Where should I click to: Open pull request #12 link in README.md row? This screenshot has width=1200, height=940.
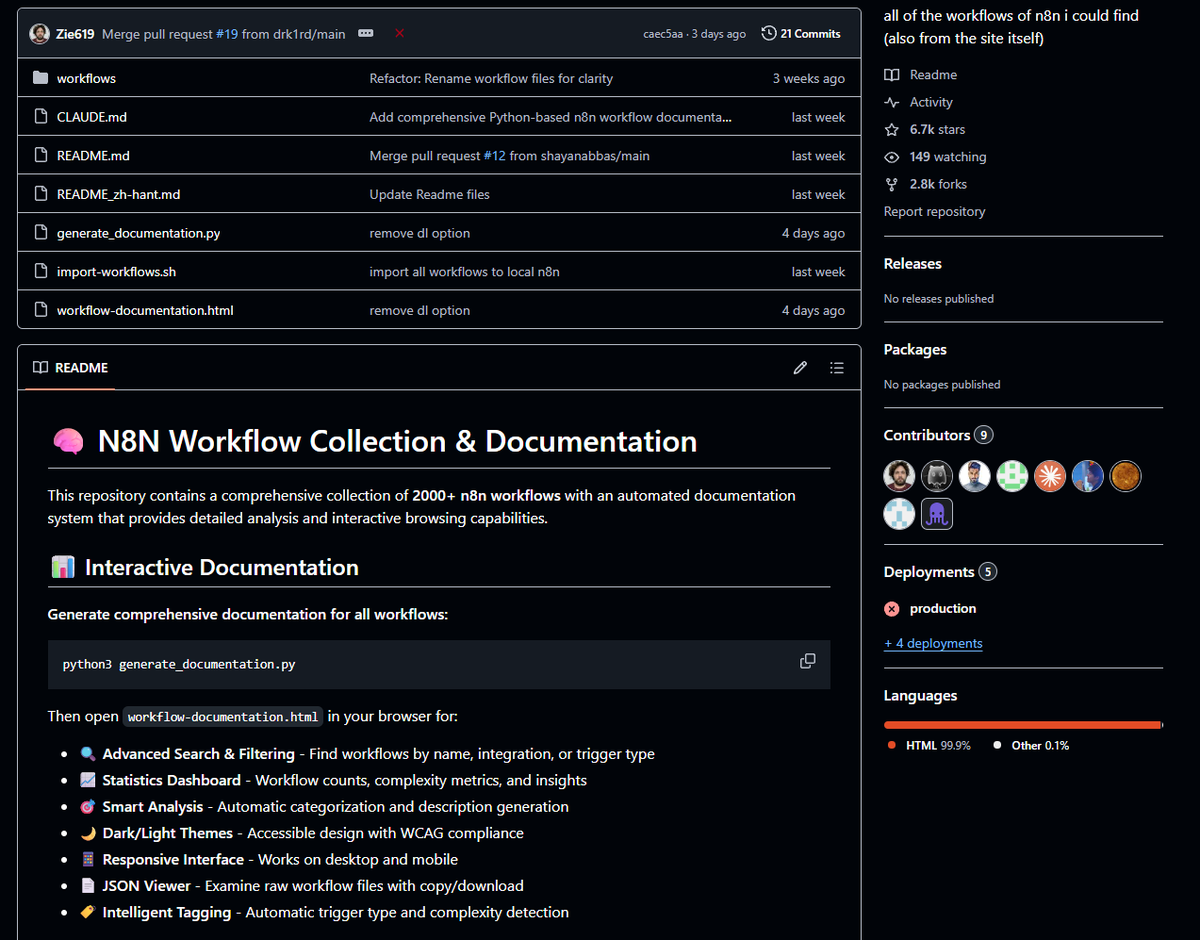(x=495, y=156)
